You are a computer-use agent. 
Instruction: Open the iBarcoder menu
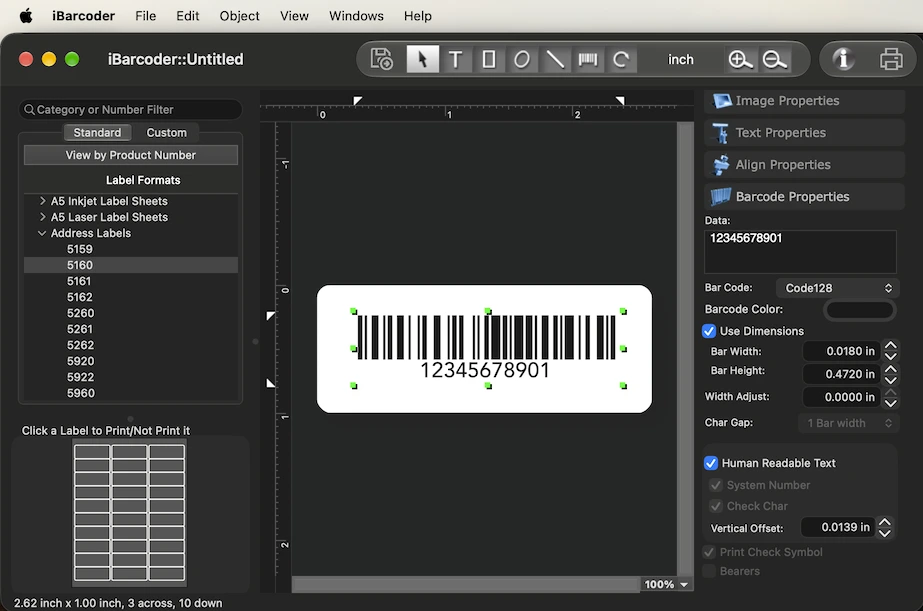click(83, 16)
